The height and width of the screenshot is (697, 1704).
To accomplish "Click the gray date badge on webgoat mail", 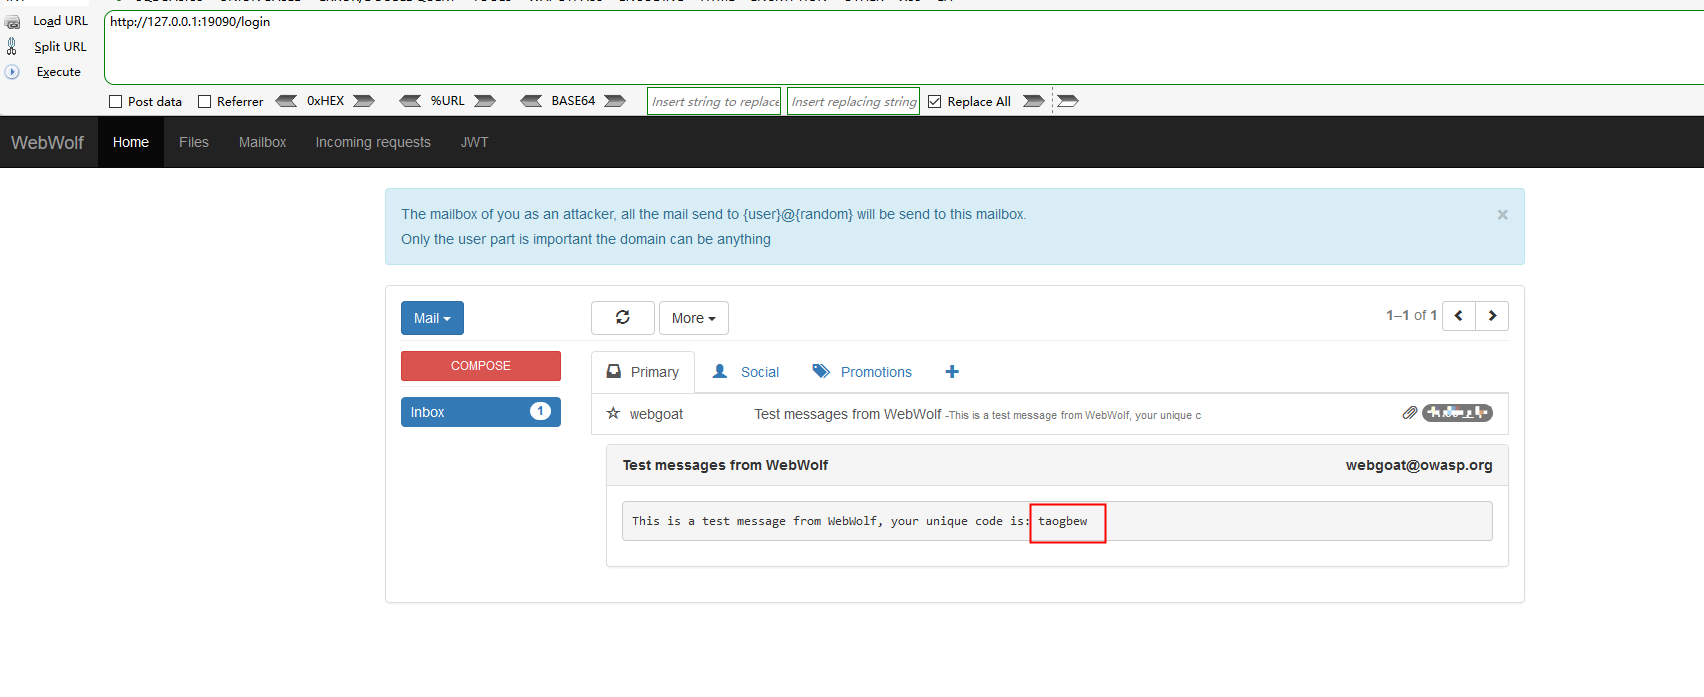I will [x=1457, y=412].
